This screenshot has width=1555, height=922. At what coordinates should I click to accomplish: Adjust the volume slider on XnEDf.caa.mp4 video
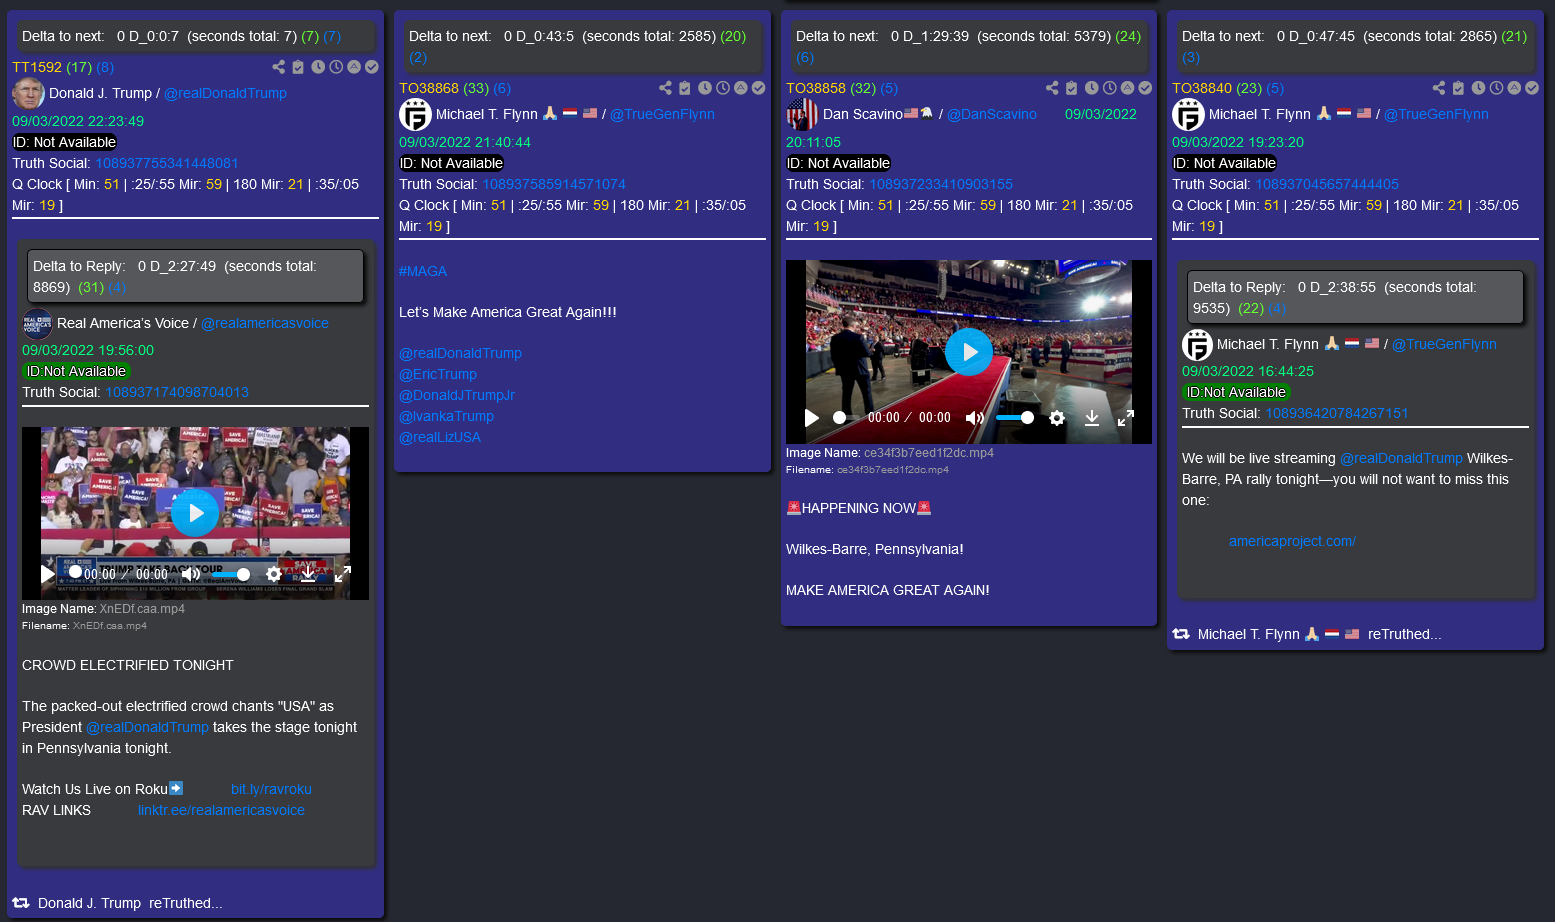tap(229, 574)
